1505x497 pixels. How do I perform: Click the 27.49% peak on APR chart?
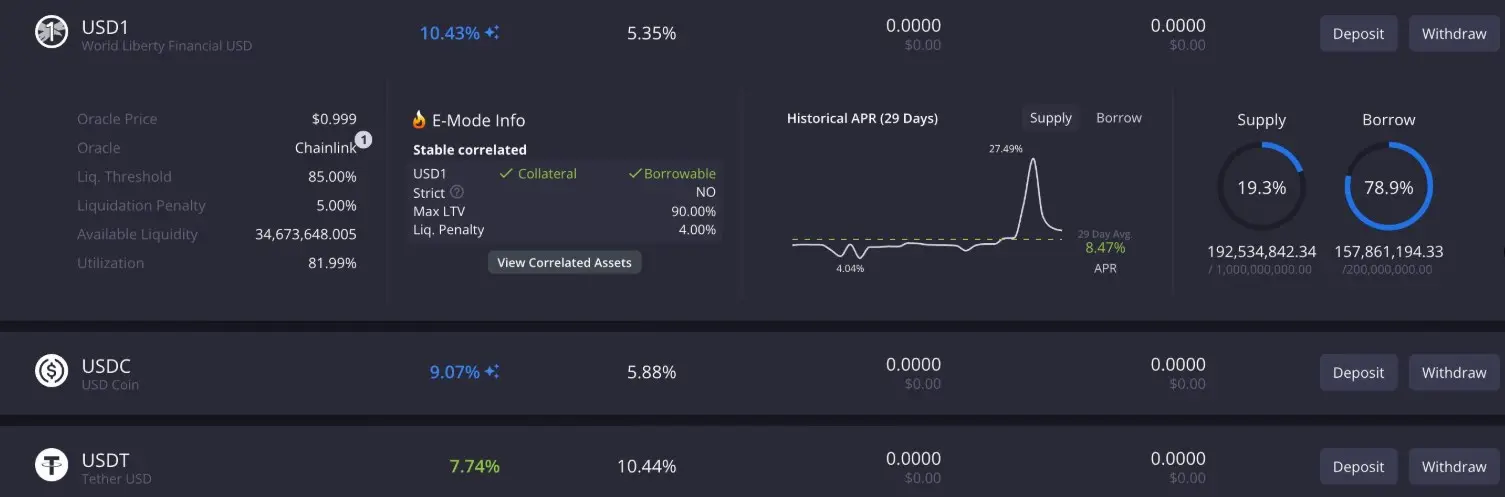pyautogui.click(x=1032, y=160)
